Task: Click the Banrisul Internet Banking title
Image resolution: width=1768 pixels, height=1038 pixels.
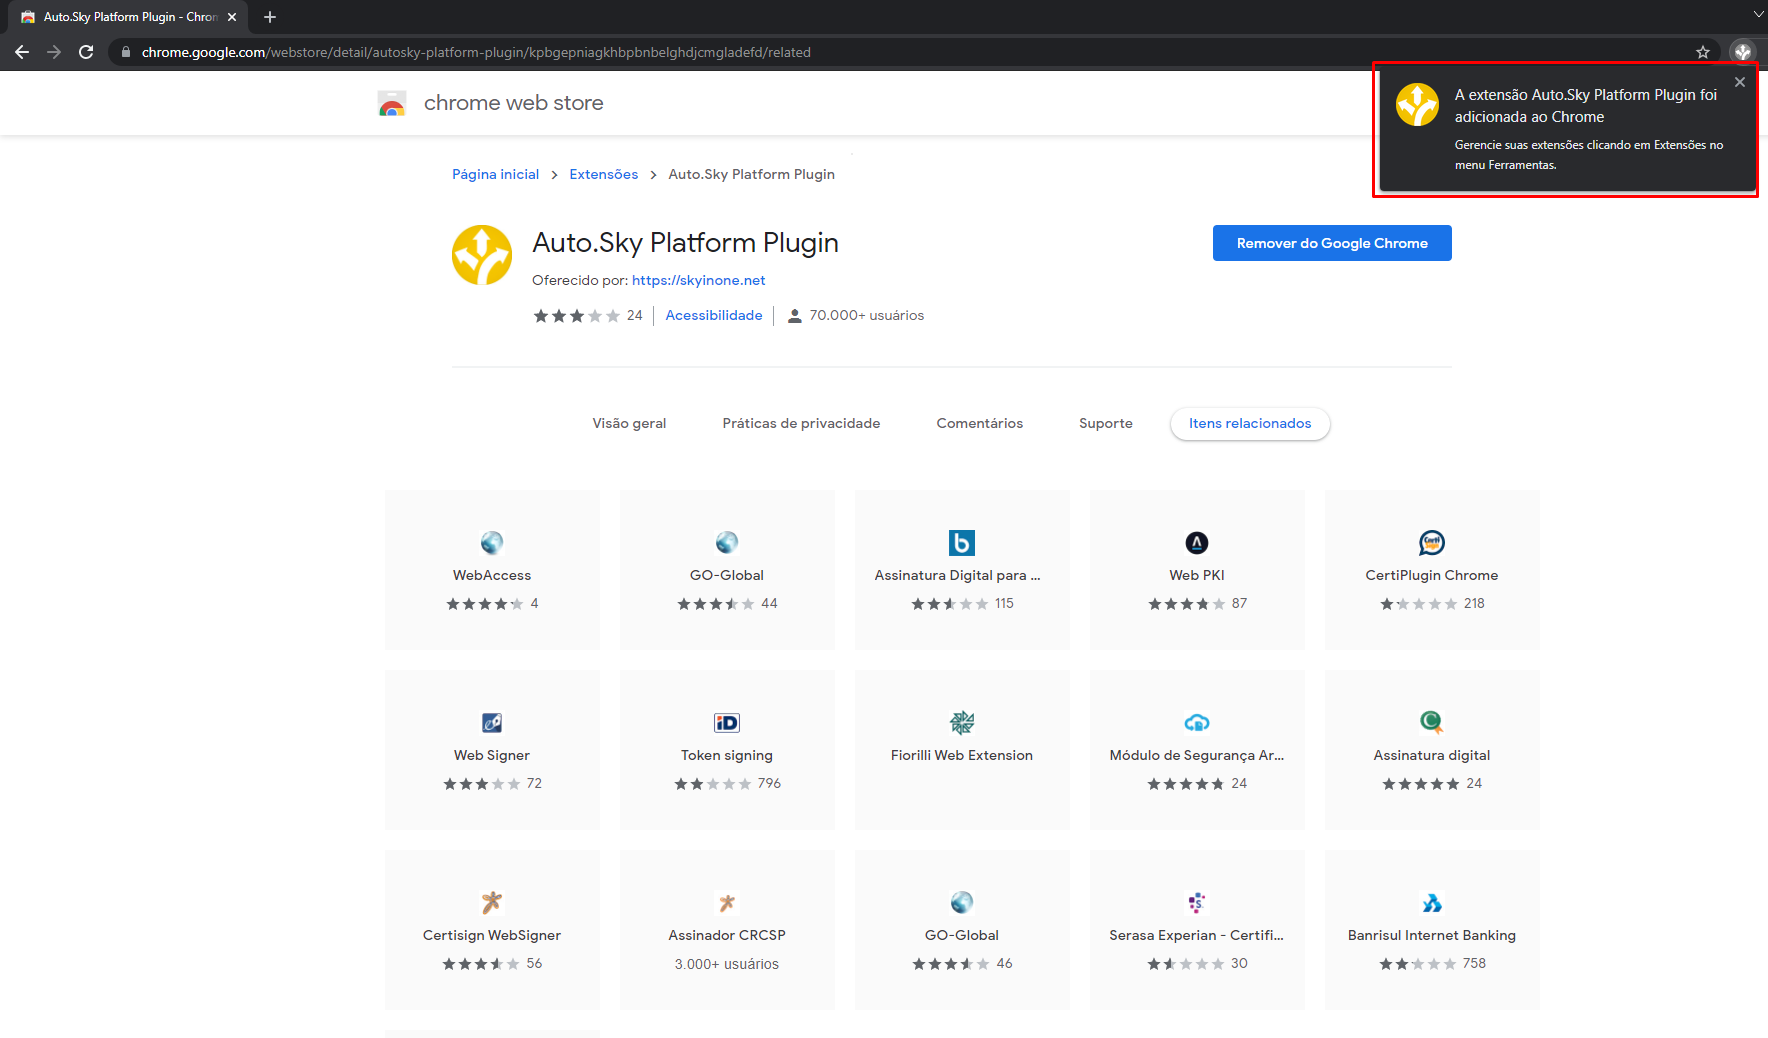Action: pyautogui.click(x=1432, y=935)
